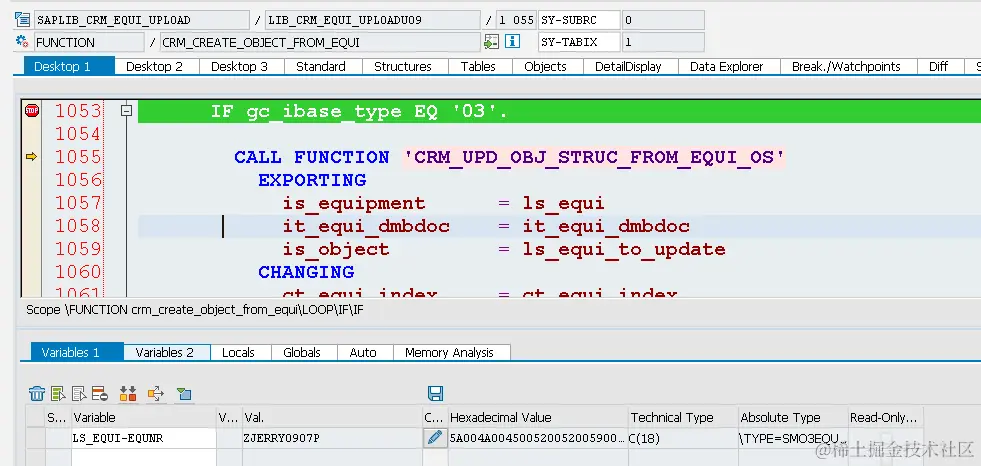Click the yellow current-line arrow at line 1055
Image resolution: width=981 pixels, height=466 pixels.
31,157
